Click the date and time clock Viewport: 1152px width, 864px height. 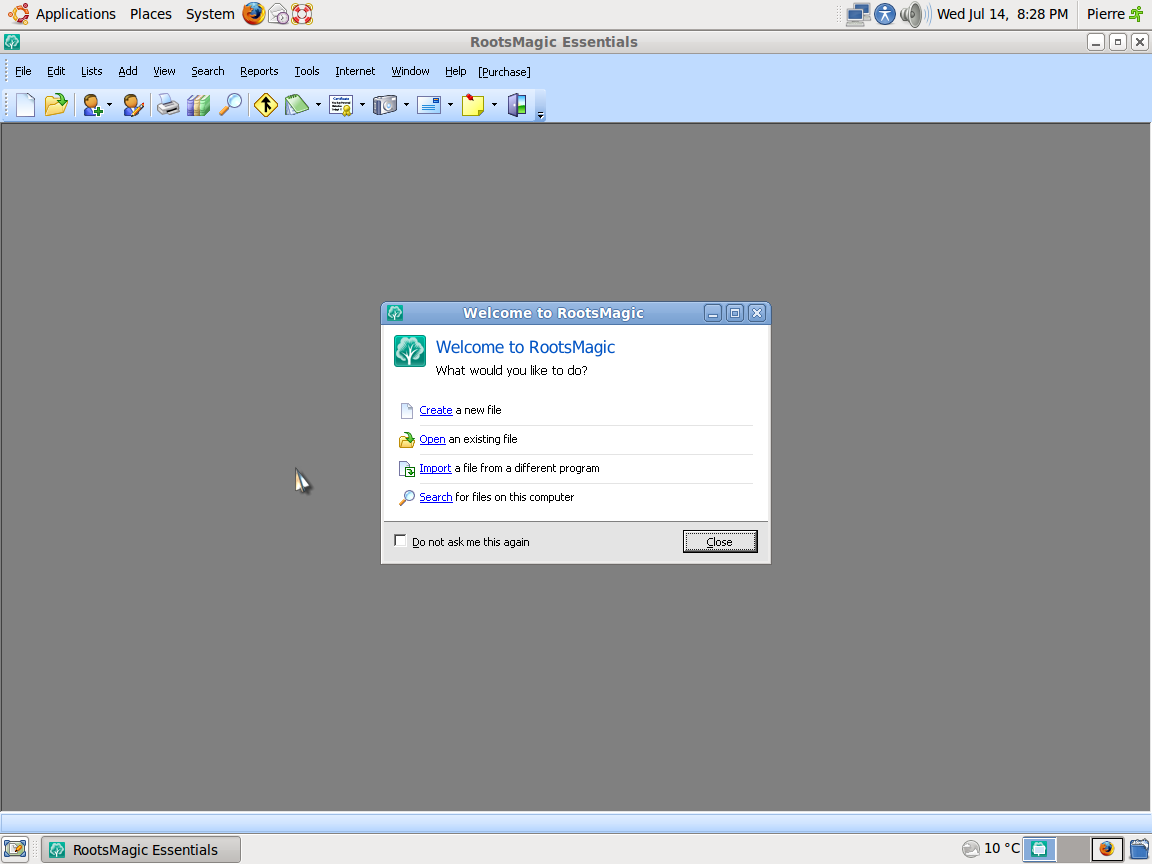click(1002, 14)
